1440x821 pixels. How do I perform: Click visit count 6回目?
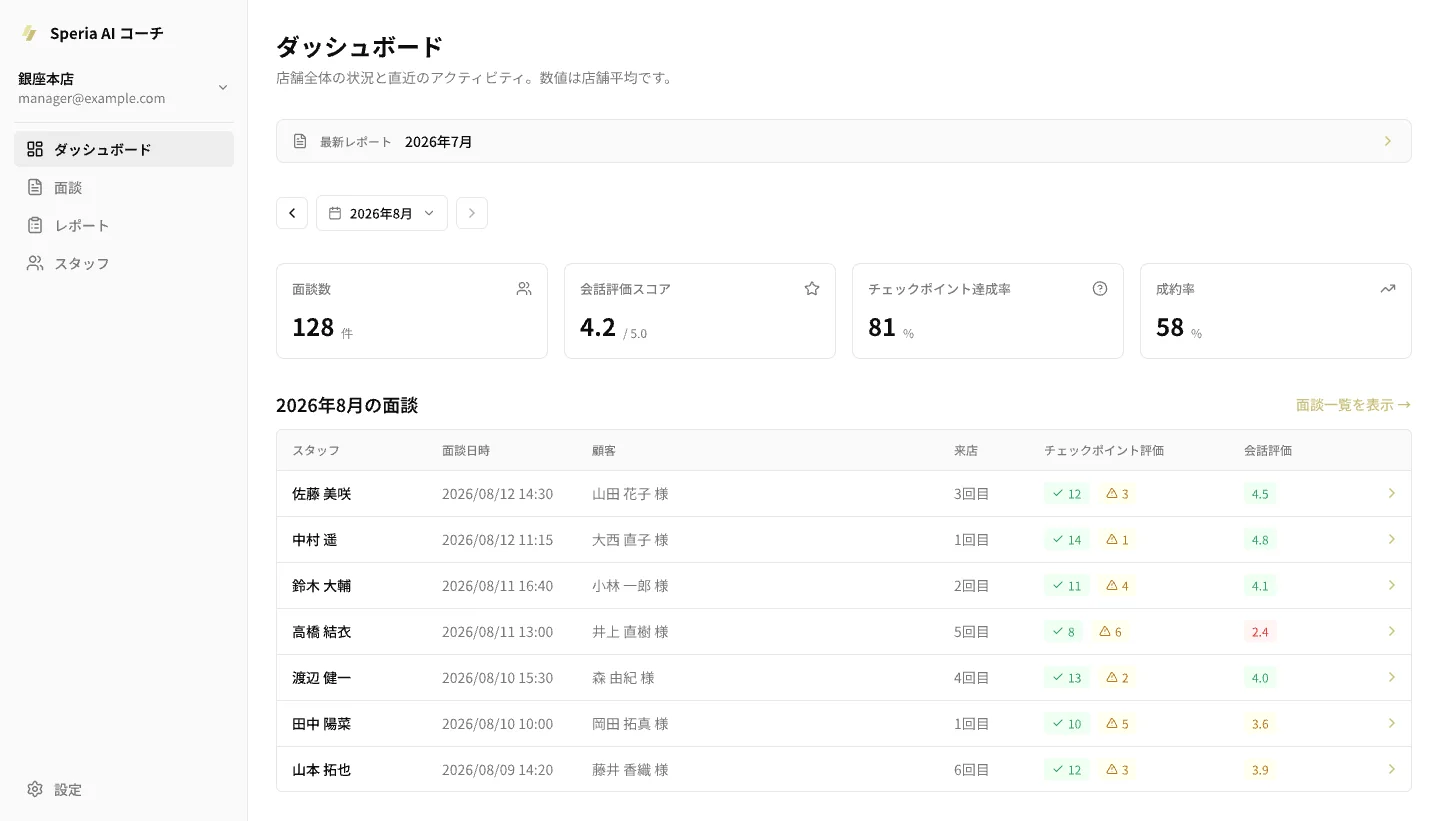(972, 770)
